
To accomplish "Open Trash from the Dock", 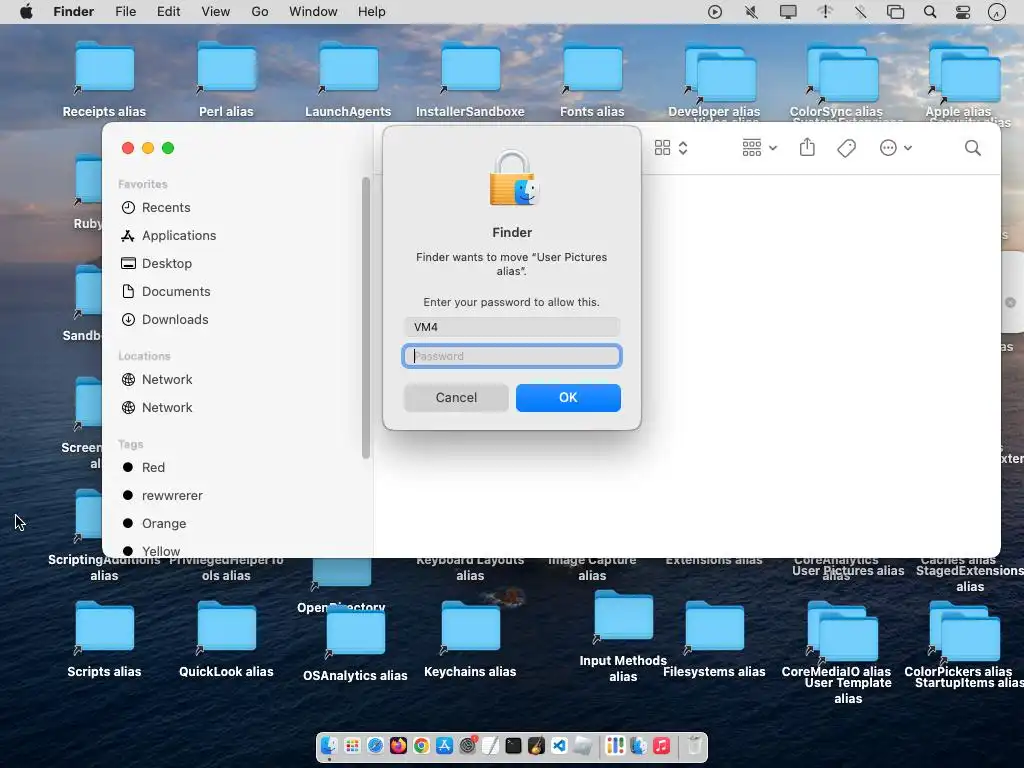I will pos(695,745).
